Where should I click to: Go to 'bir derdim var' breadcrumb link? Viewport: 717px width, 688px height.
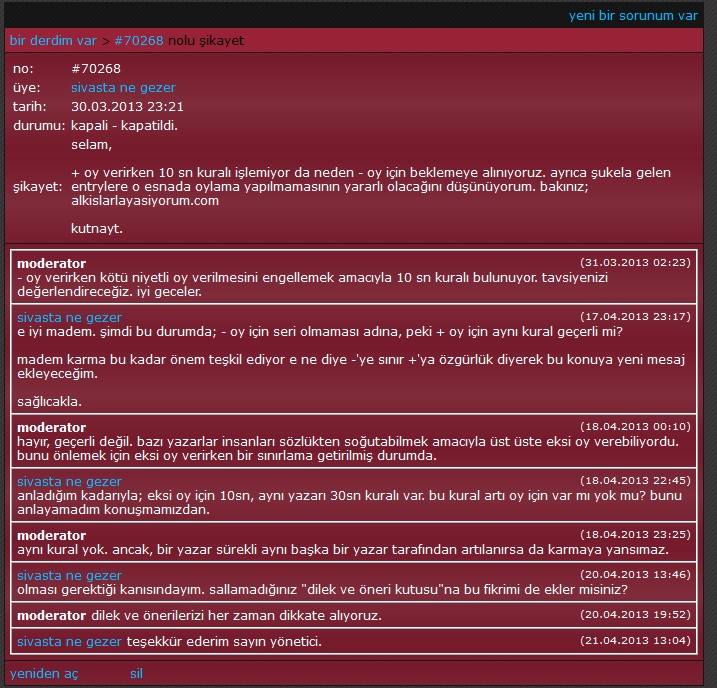click(53, 41)
